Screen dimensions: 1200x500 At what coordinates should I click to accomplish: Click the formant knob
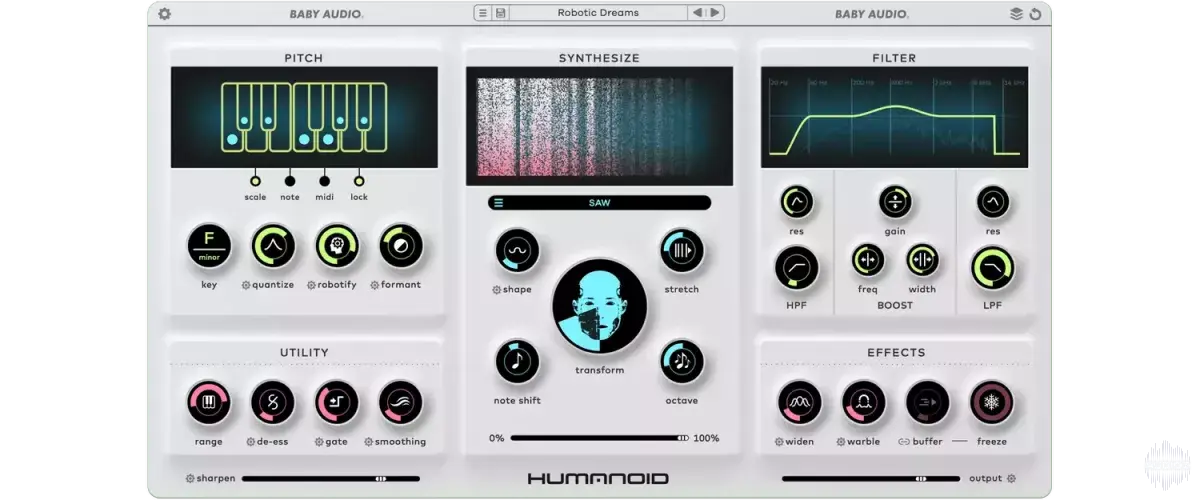click(x=401, y=246)
